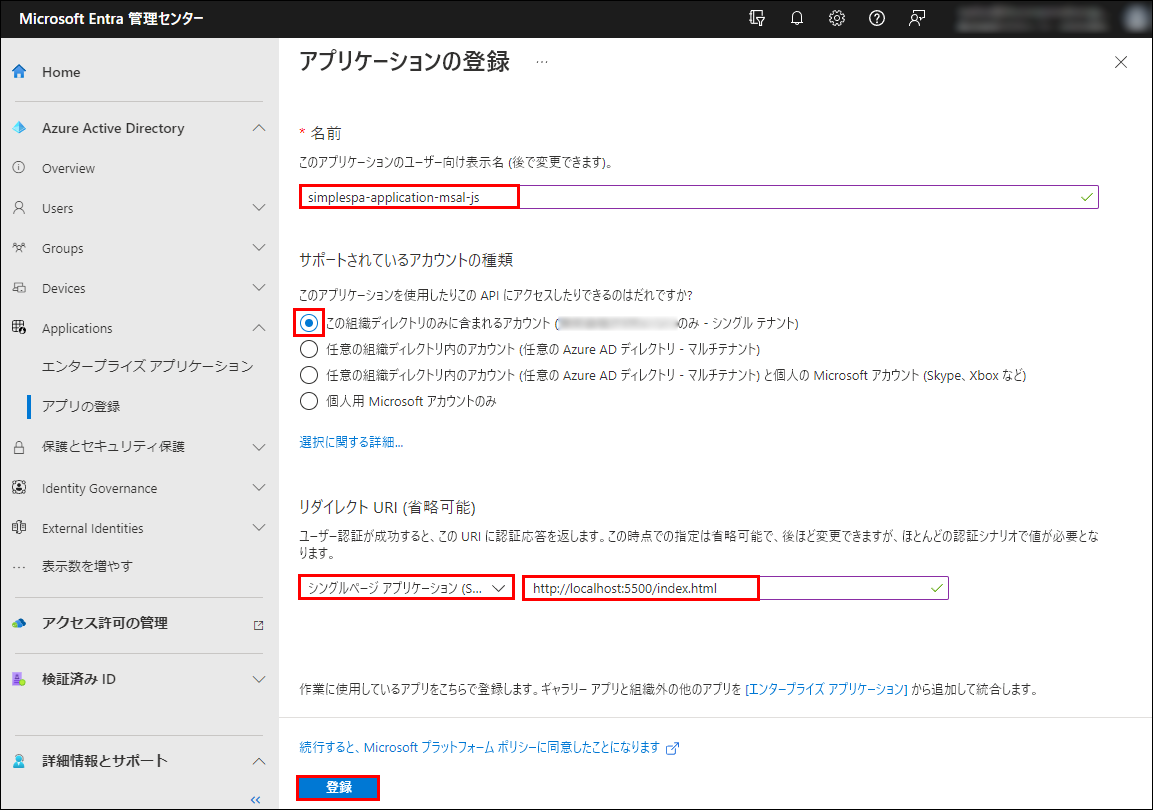The width and height of the screenshot is (1153, 810).
Task: Select 個人用 Microsoft アカウントのみ radio option
Action: tap(309, 401)
